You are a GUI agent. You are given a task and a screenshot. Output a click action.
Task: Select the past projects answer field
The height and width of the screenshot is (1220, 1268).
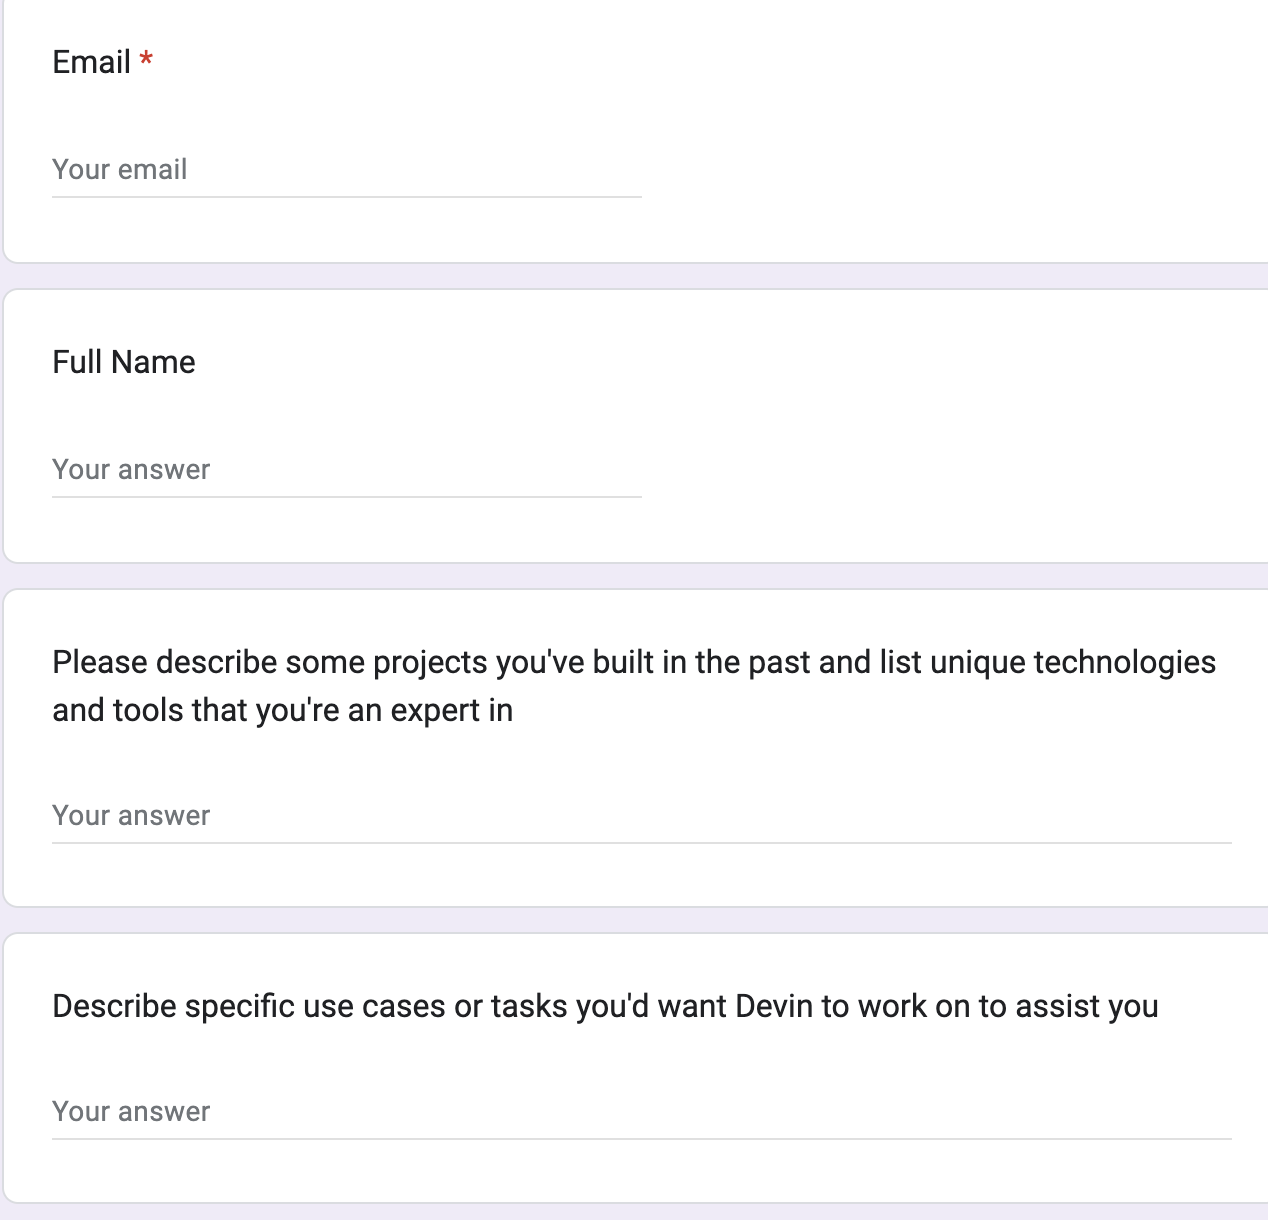point(640,816)
